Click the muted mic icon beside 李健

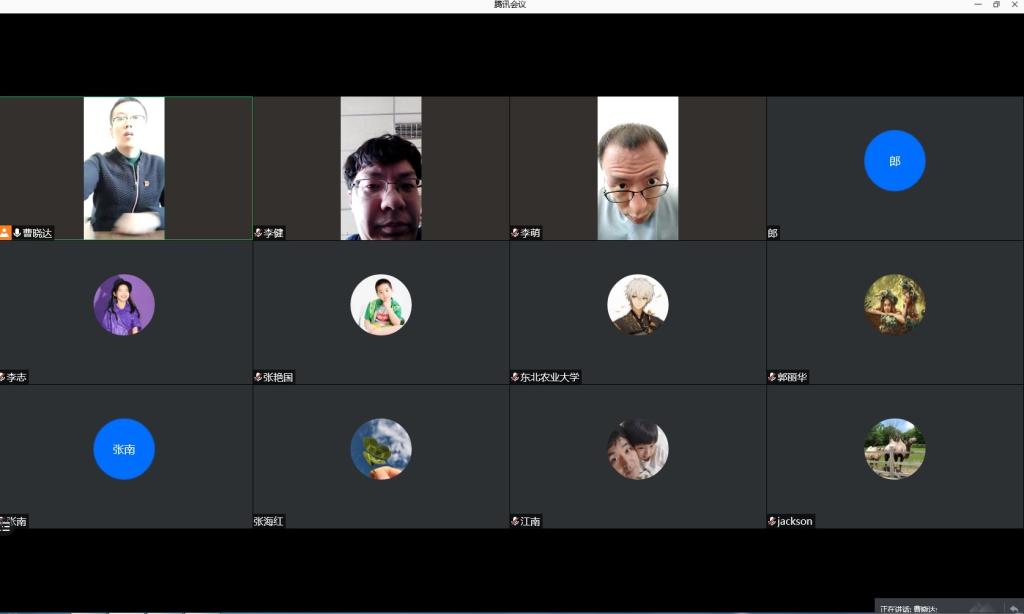258,233
